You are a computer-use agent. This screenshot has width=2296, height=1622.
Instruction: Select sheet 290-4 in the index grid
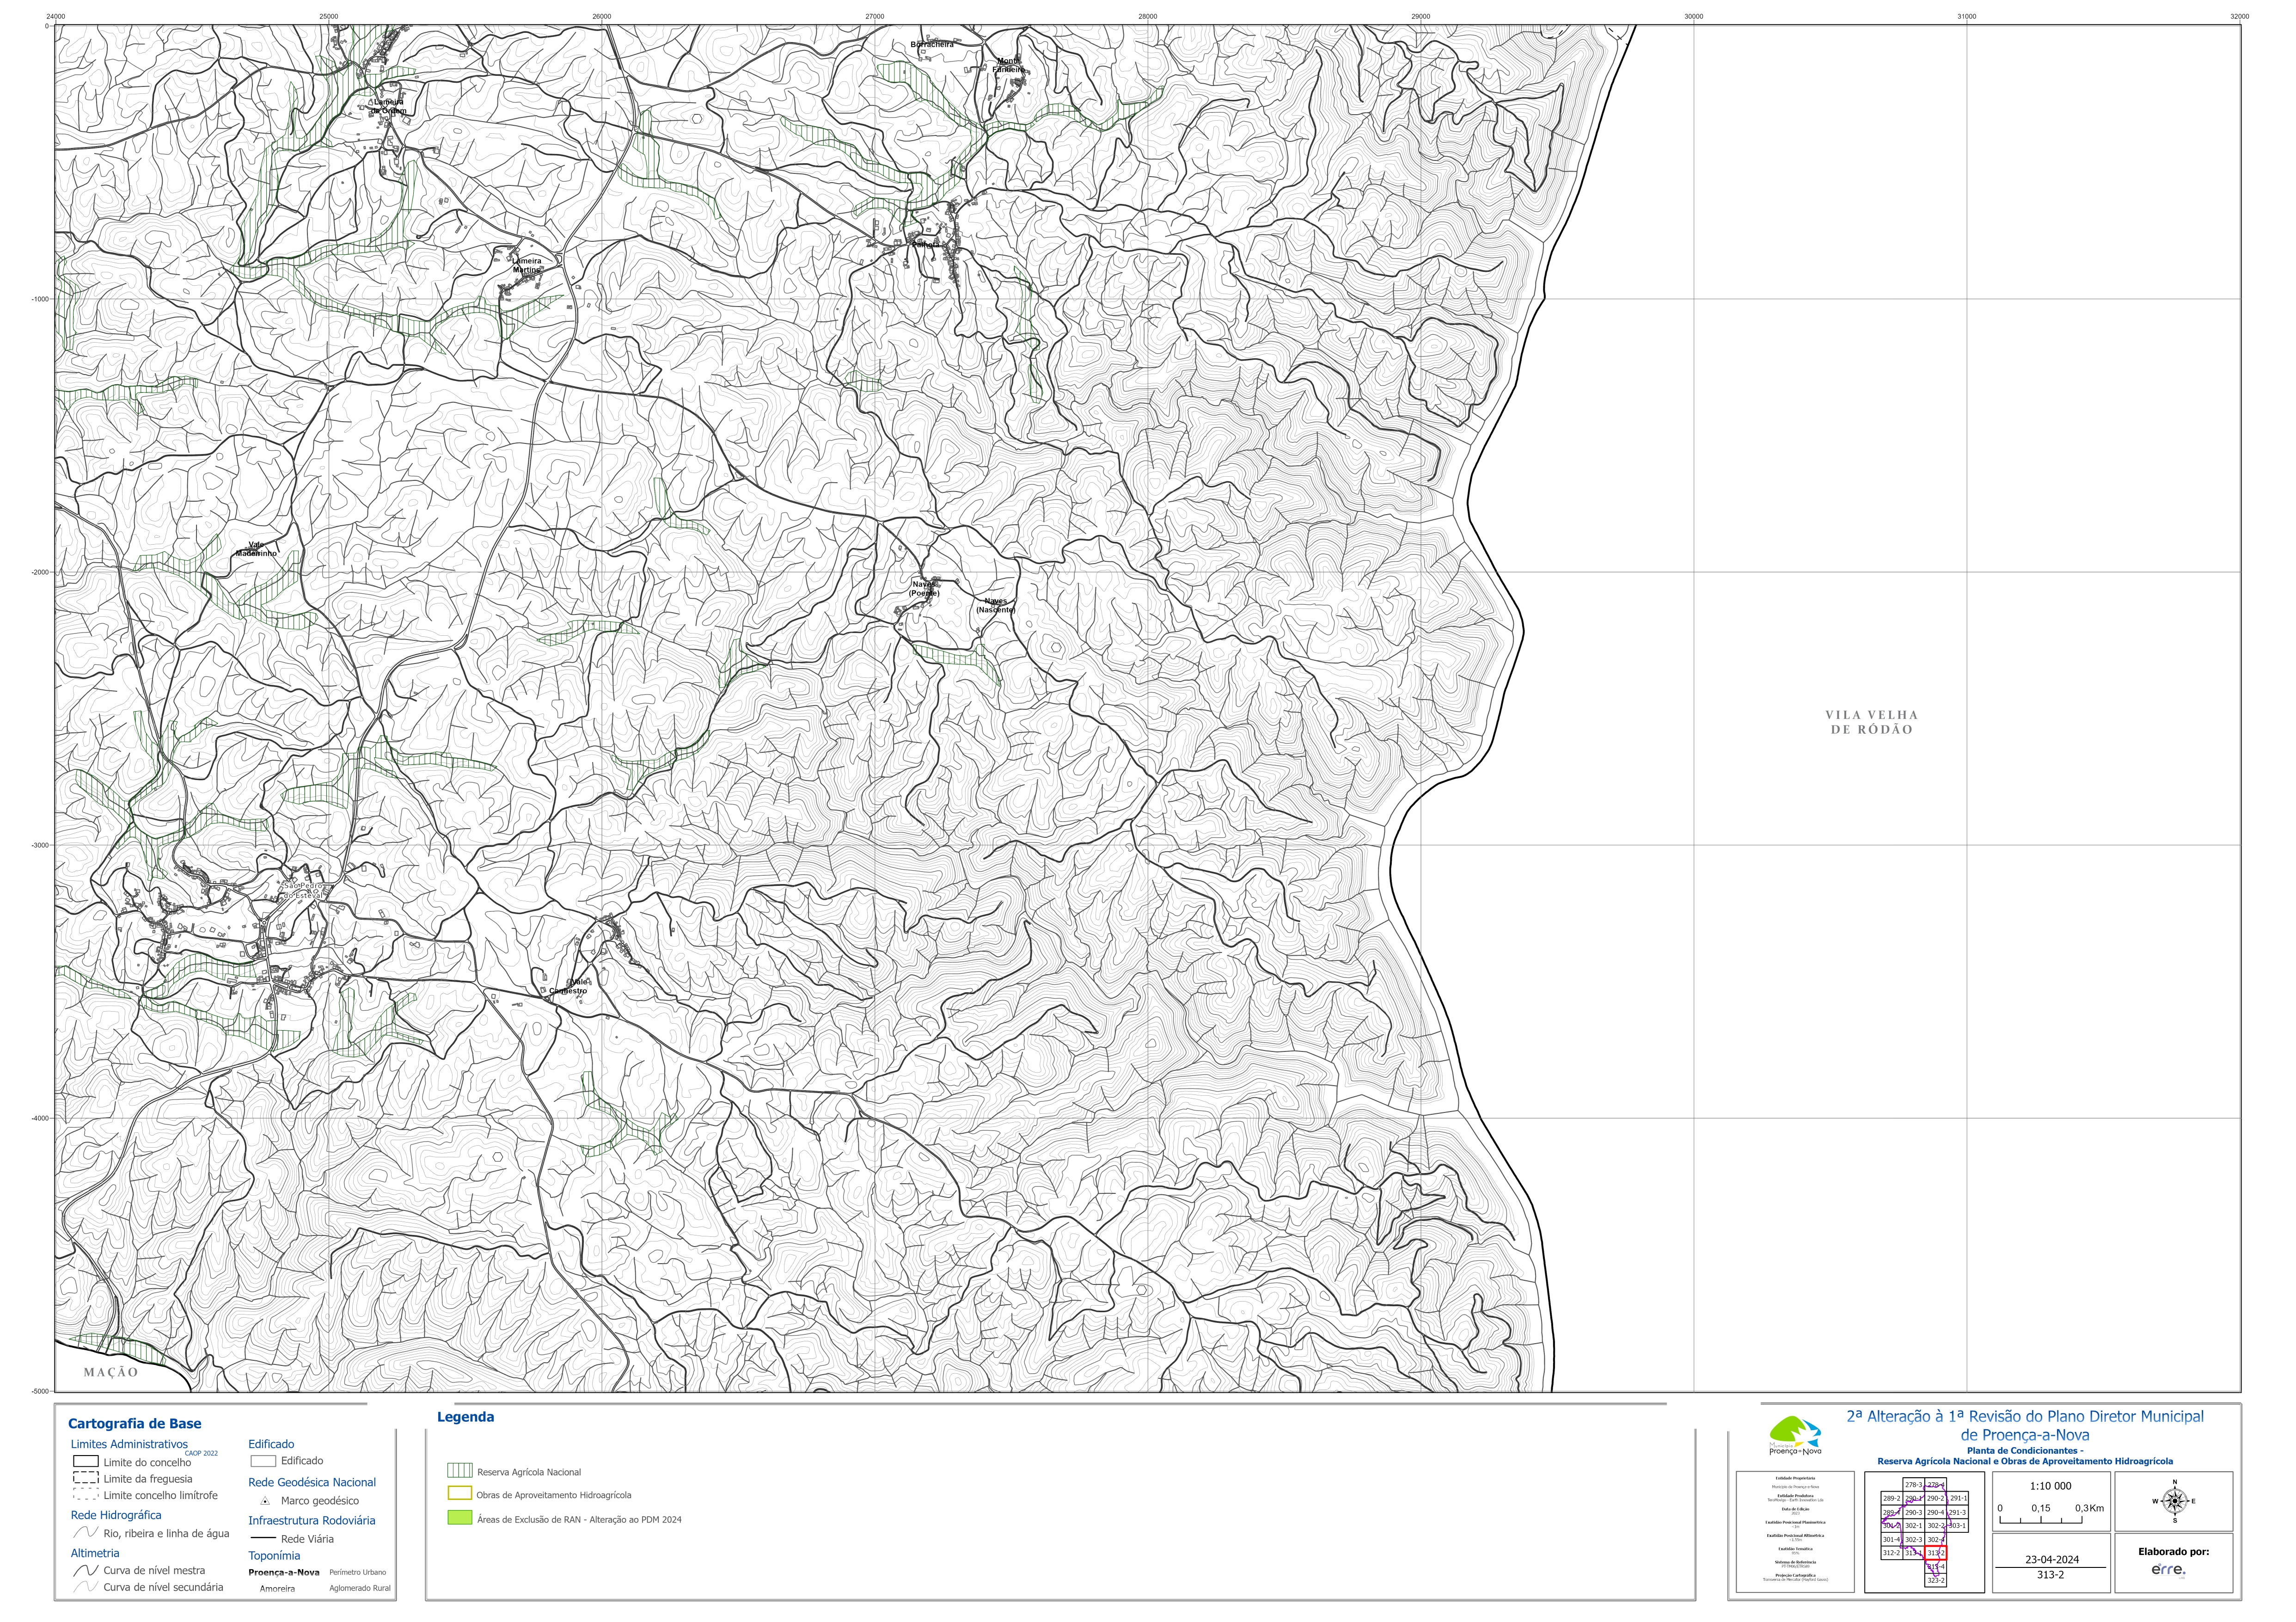click(1935, 1513)
